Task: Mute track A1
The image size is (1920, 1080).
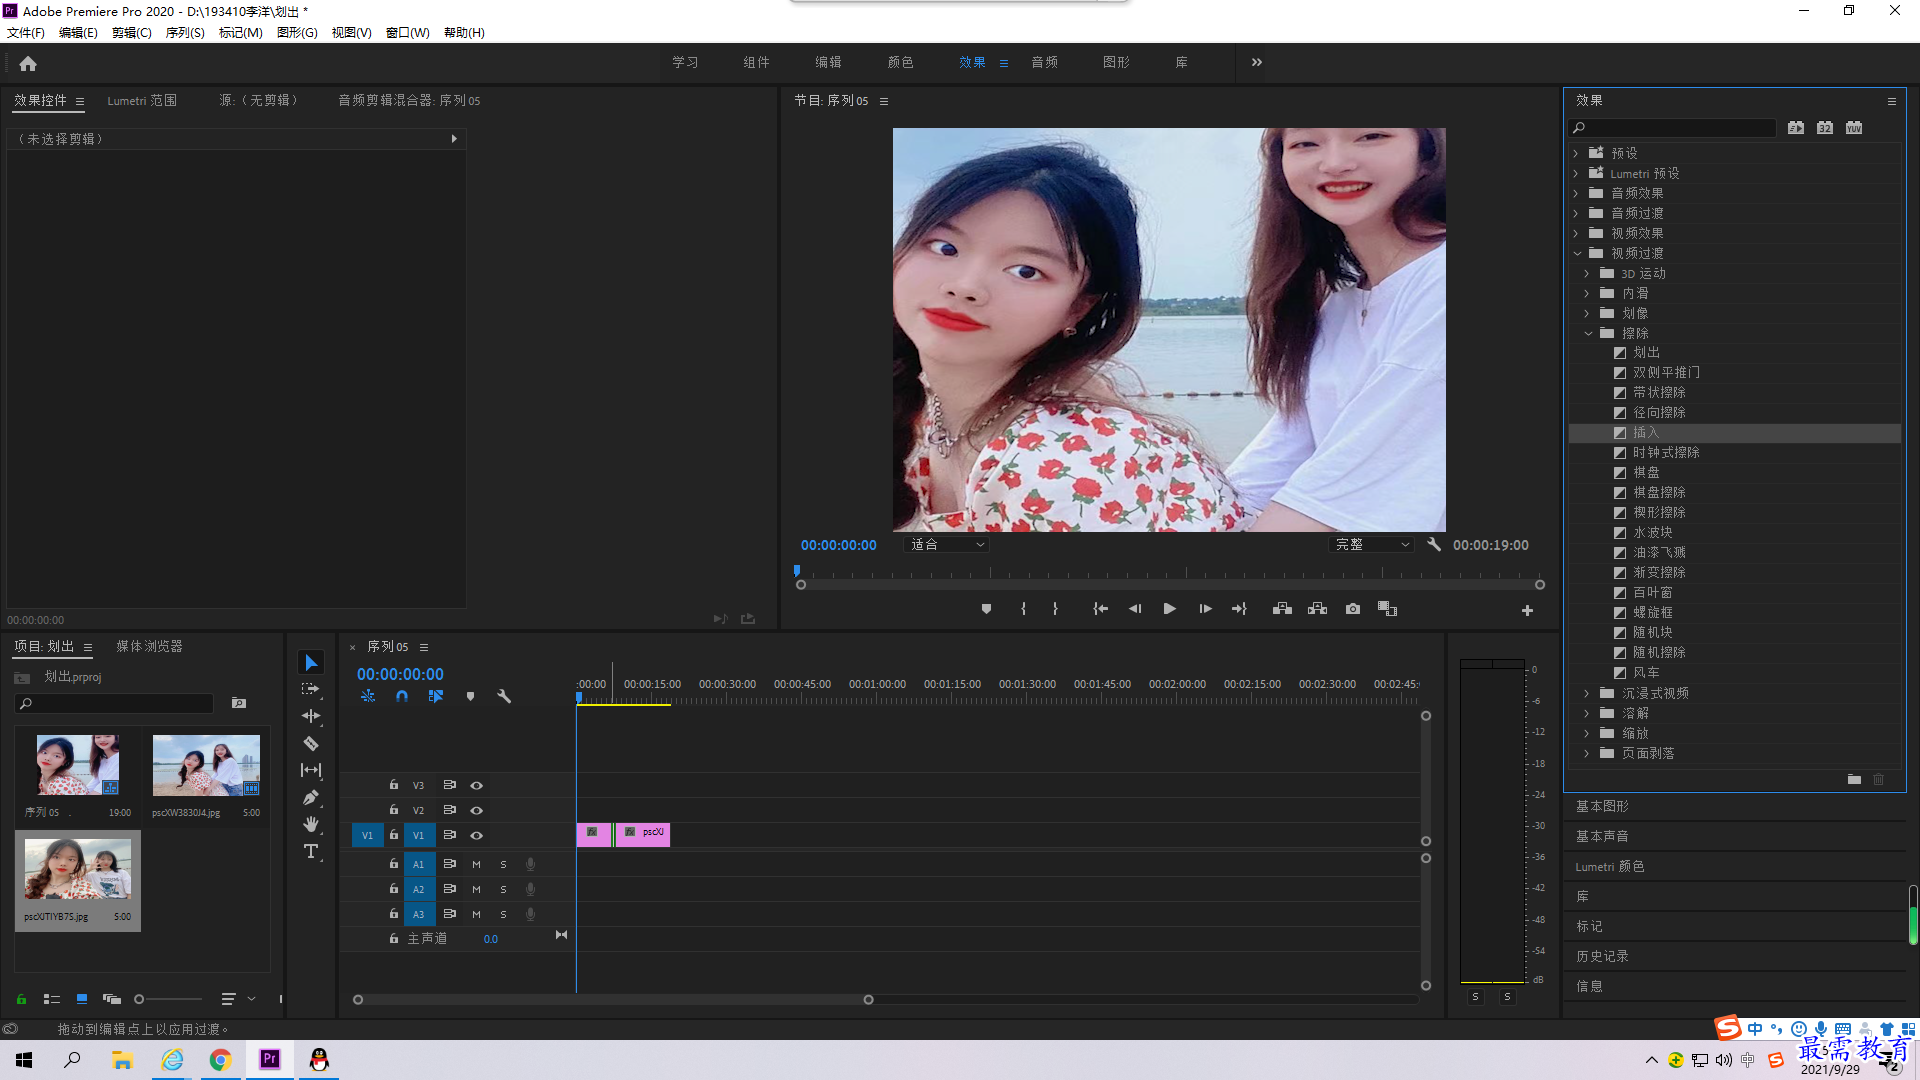Action: pos(476,864)
